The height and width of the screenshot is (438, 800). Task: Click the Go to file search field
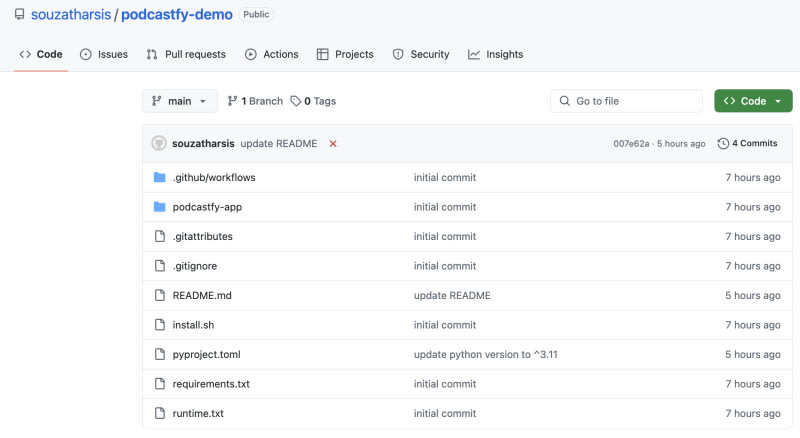click(626, 101)
